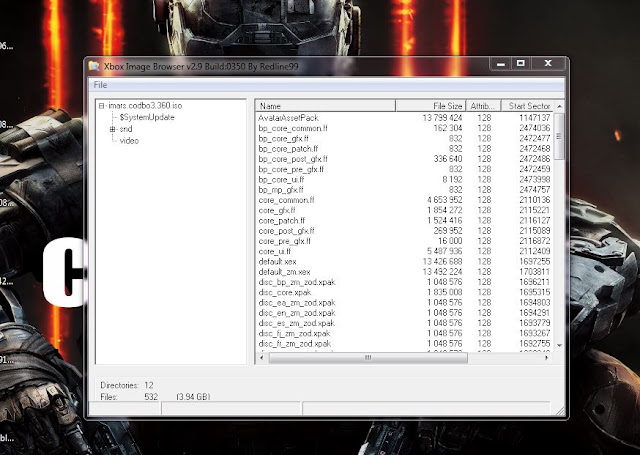The image size is (640, 455).
Task: Select file disc_fr_zm_zod.xpak
Action: point(295,344)
